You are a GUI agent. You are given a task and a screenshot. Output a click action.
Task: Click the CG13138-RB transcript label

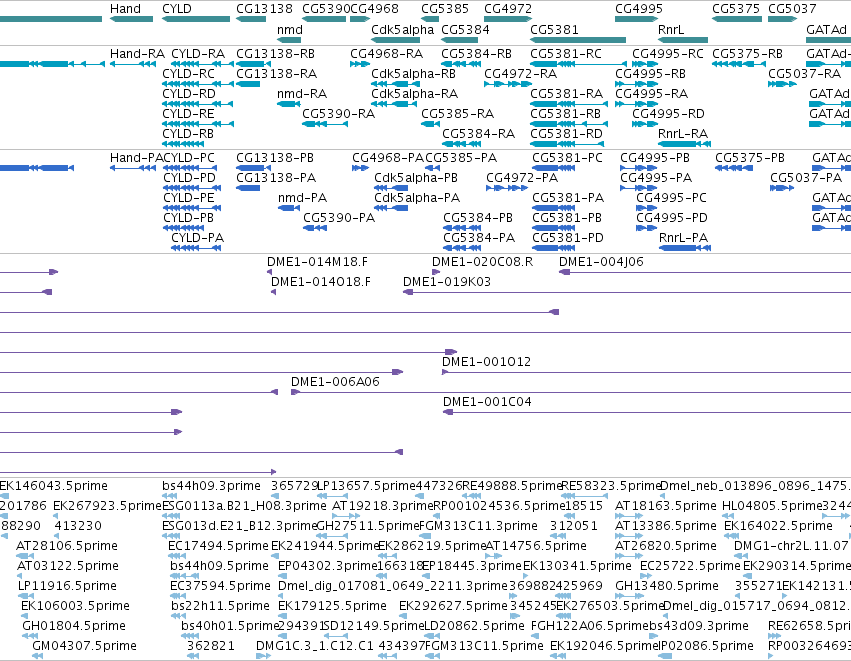tap(275, 54)
